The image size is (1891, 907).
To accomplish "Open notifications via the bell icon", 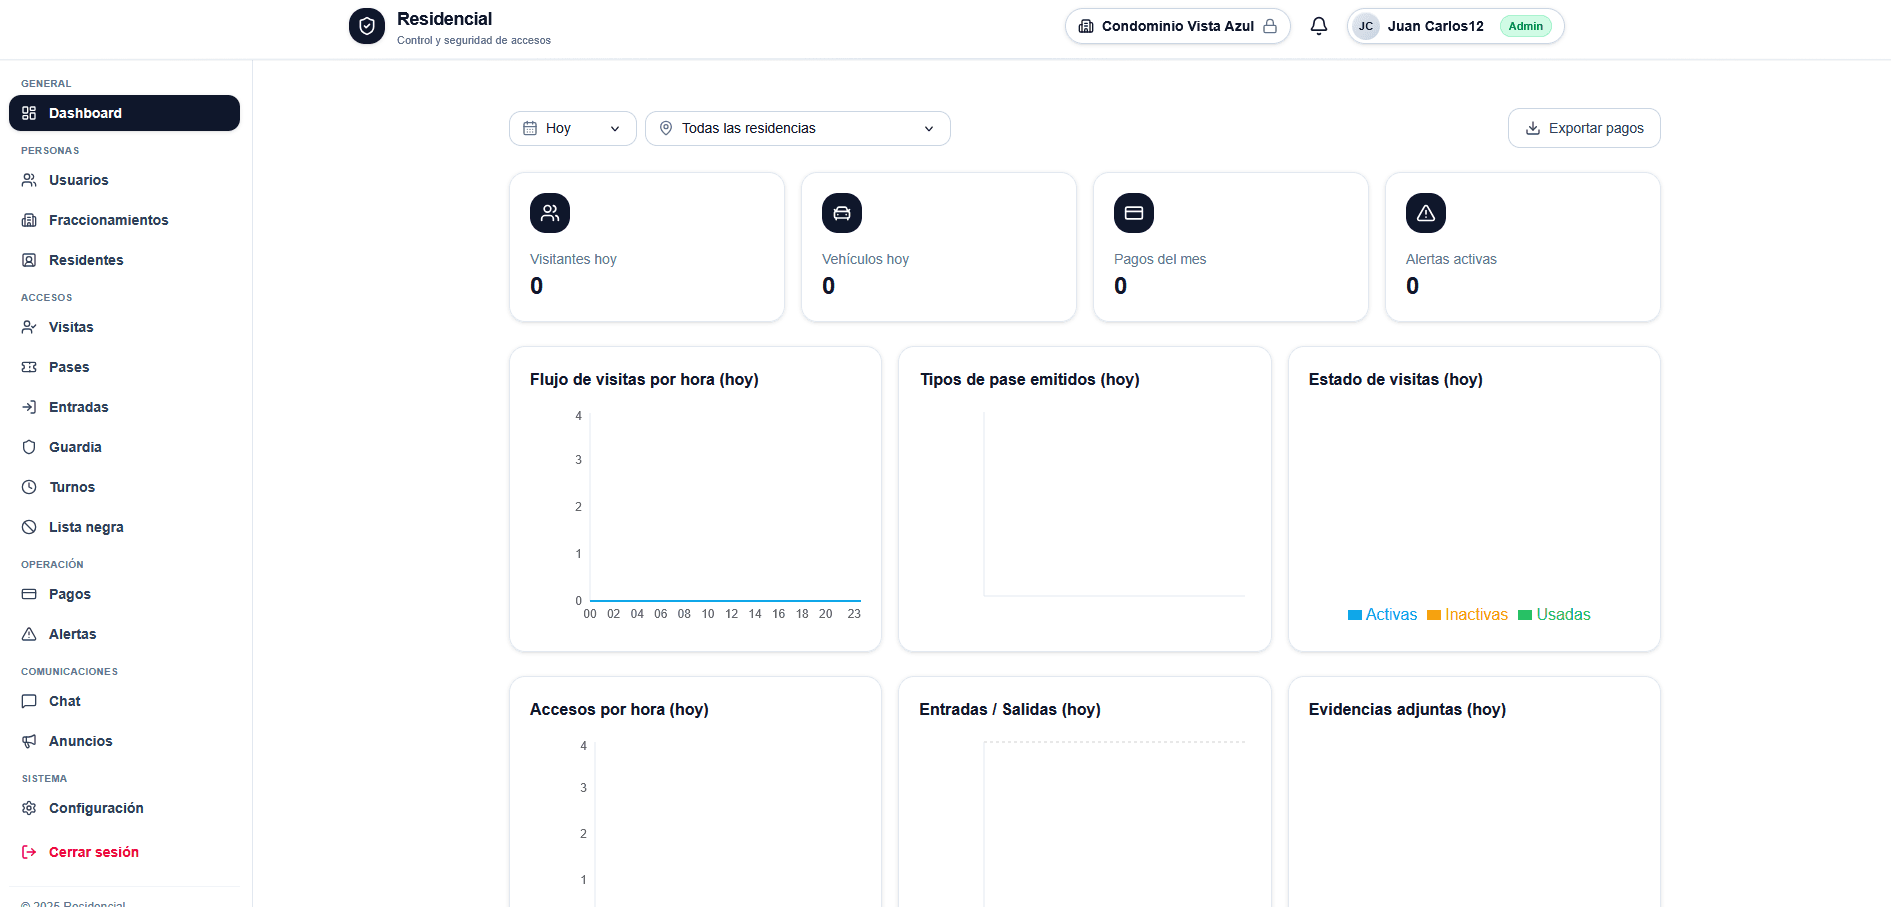I will [x=1319, y=25].
